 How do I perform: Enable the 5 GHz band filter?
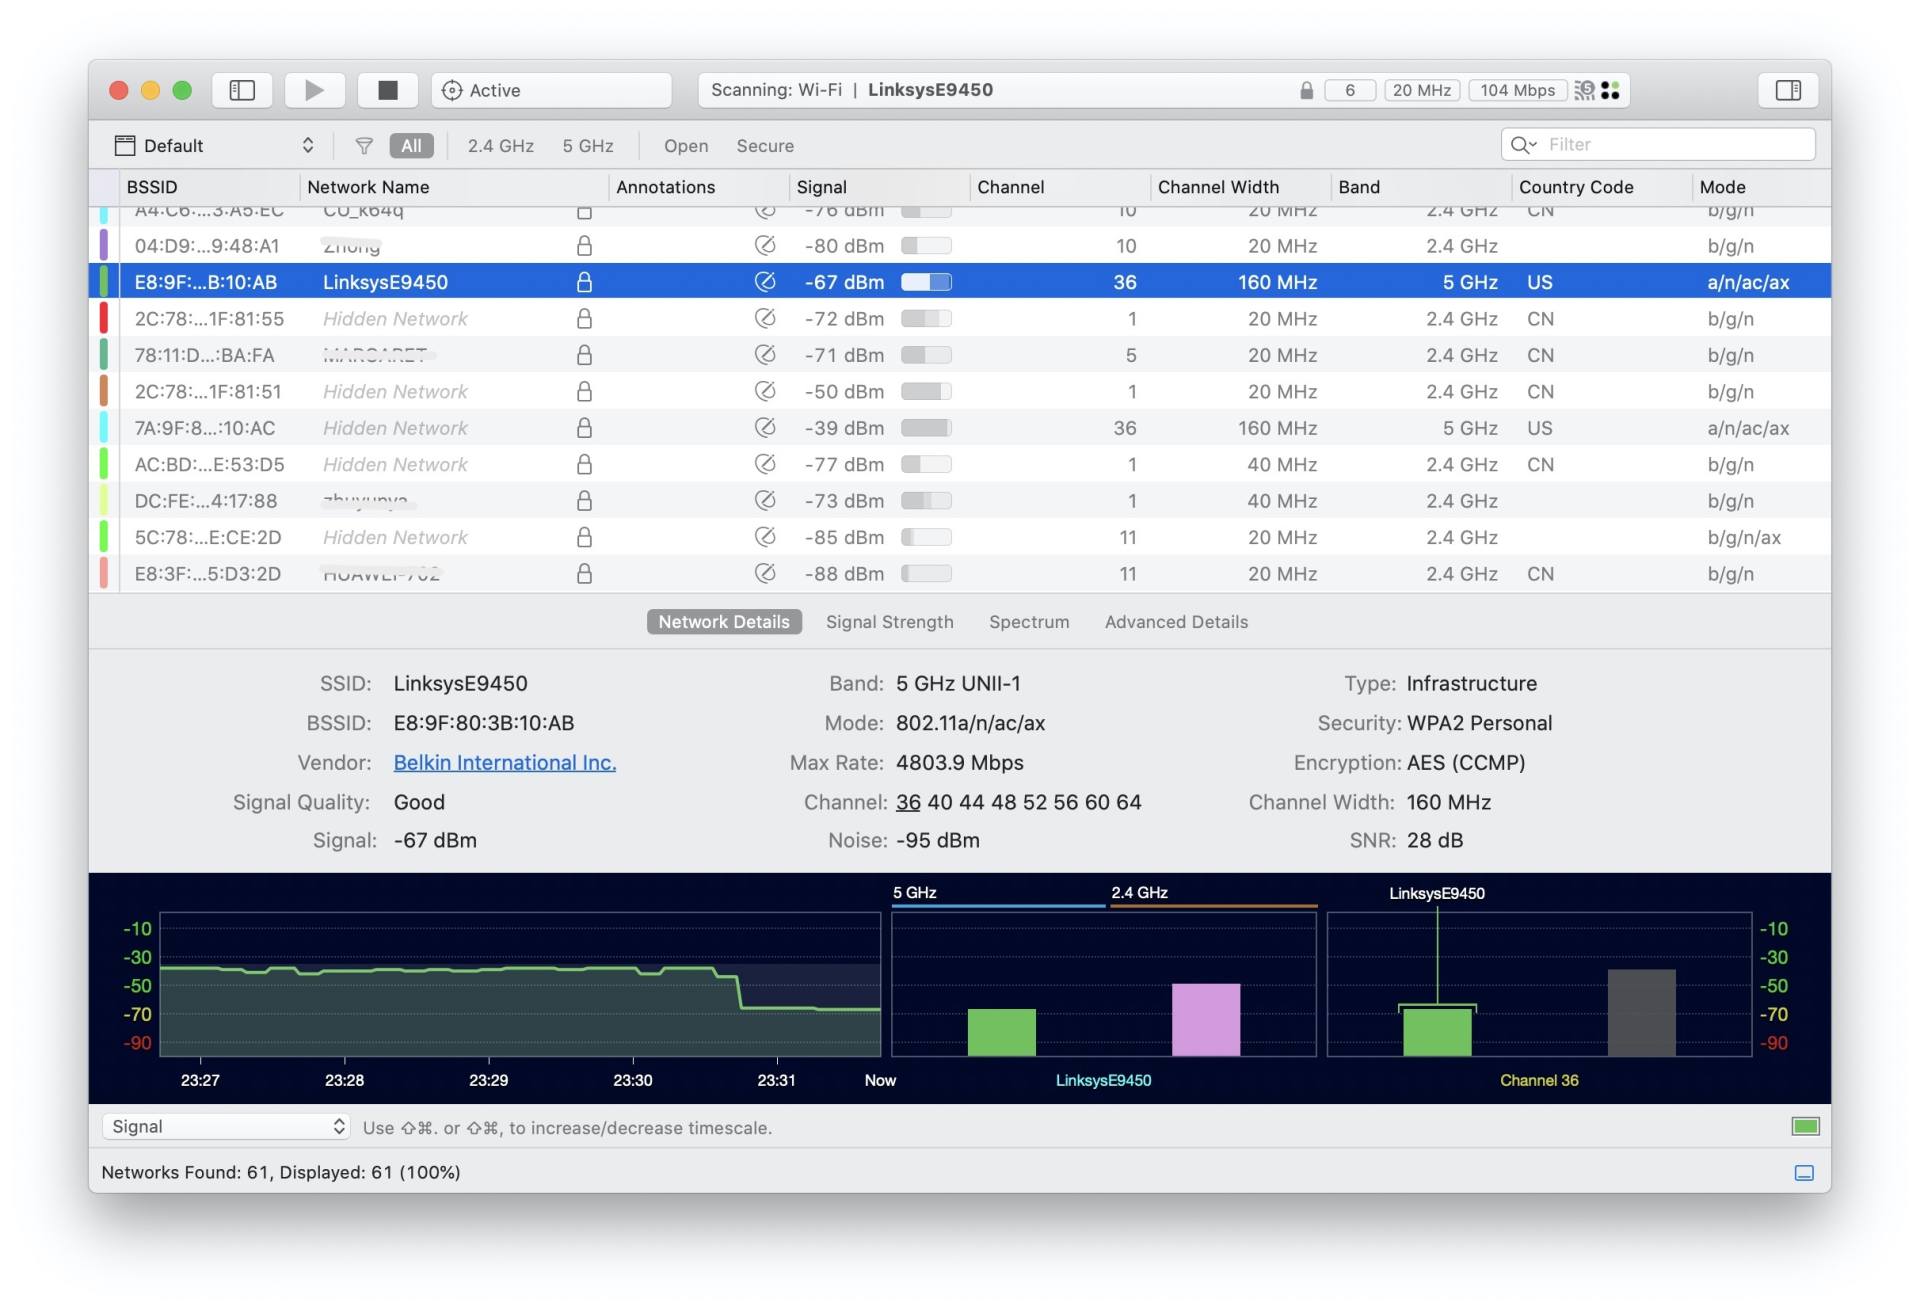point(587,146)
